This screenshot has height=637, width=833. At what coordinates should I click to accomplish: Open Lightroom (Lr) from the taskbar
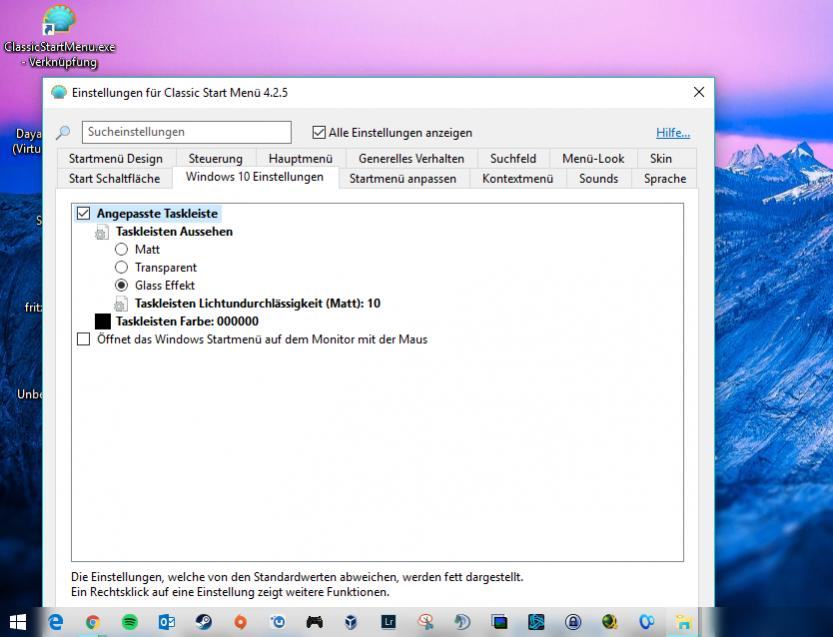[x=388, y=622]
